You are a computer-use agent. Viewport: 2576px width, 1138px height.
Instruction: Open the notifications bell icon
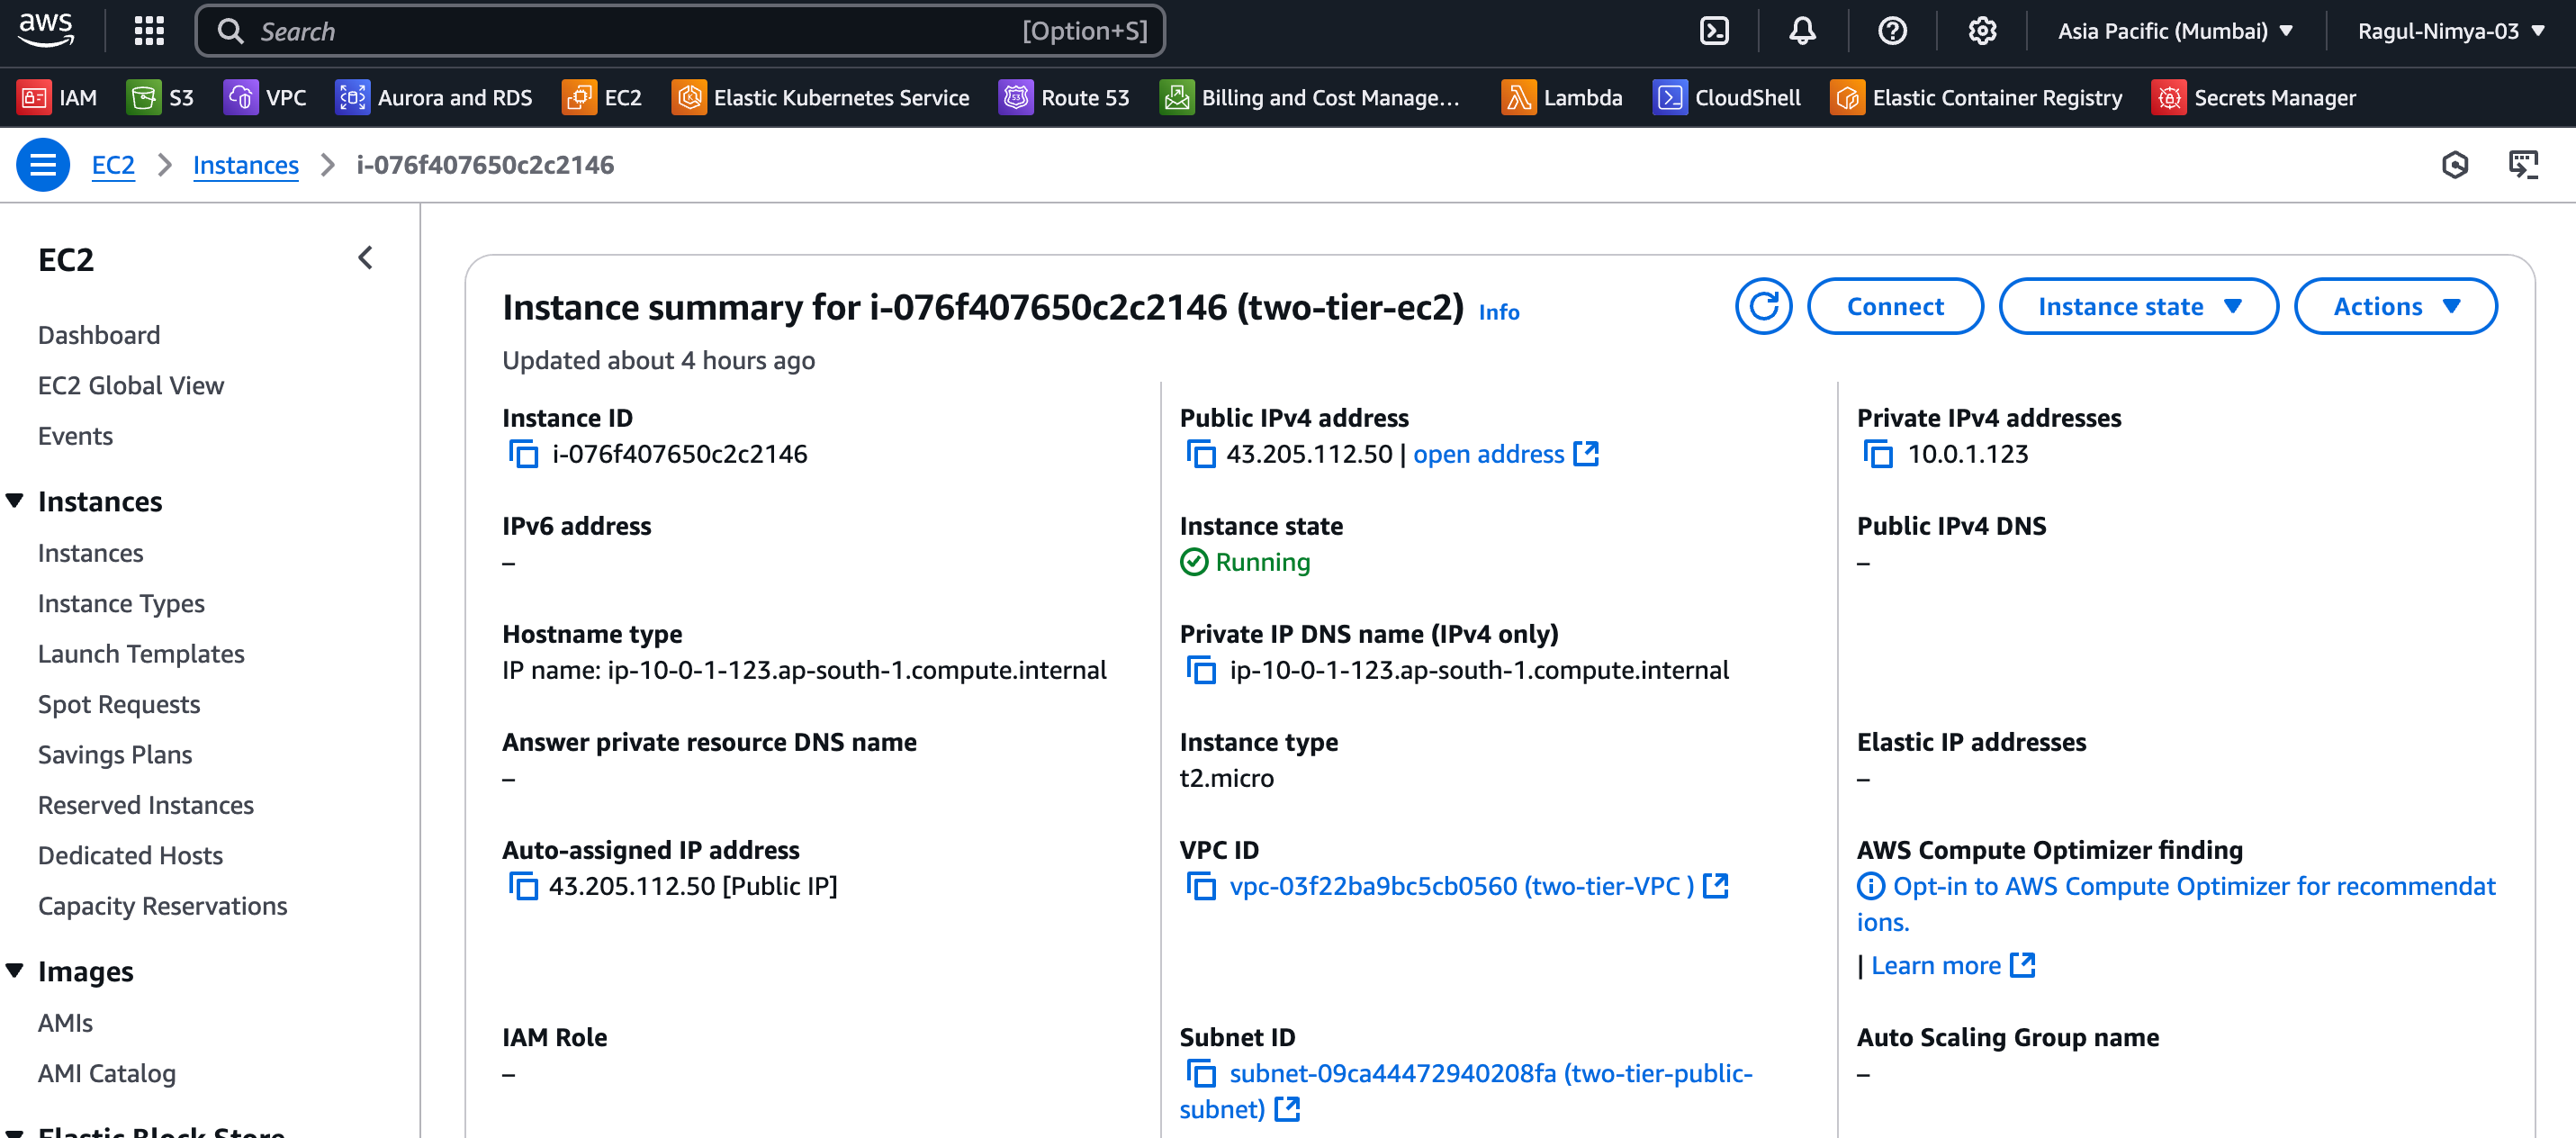(1802, 31)
